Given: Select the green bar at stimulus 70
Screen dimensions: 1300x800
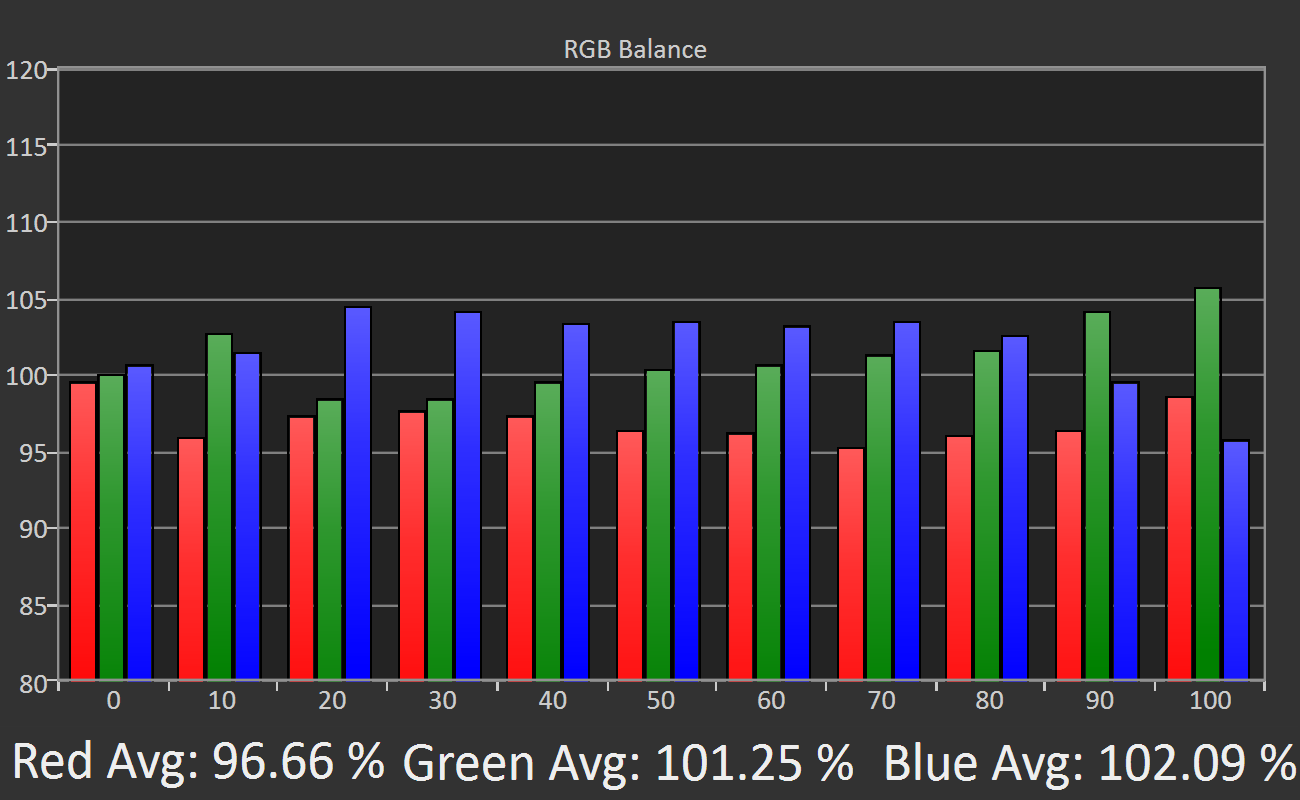Looking at the screenshot, I should click(878, 519).
